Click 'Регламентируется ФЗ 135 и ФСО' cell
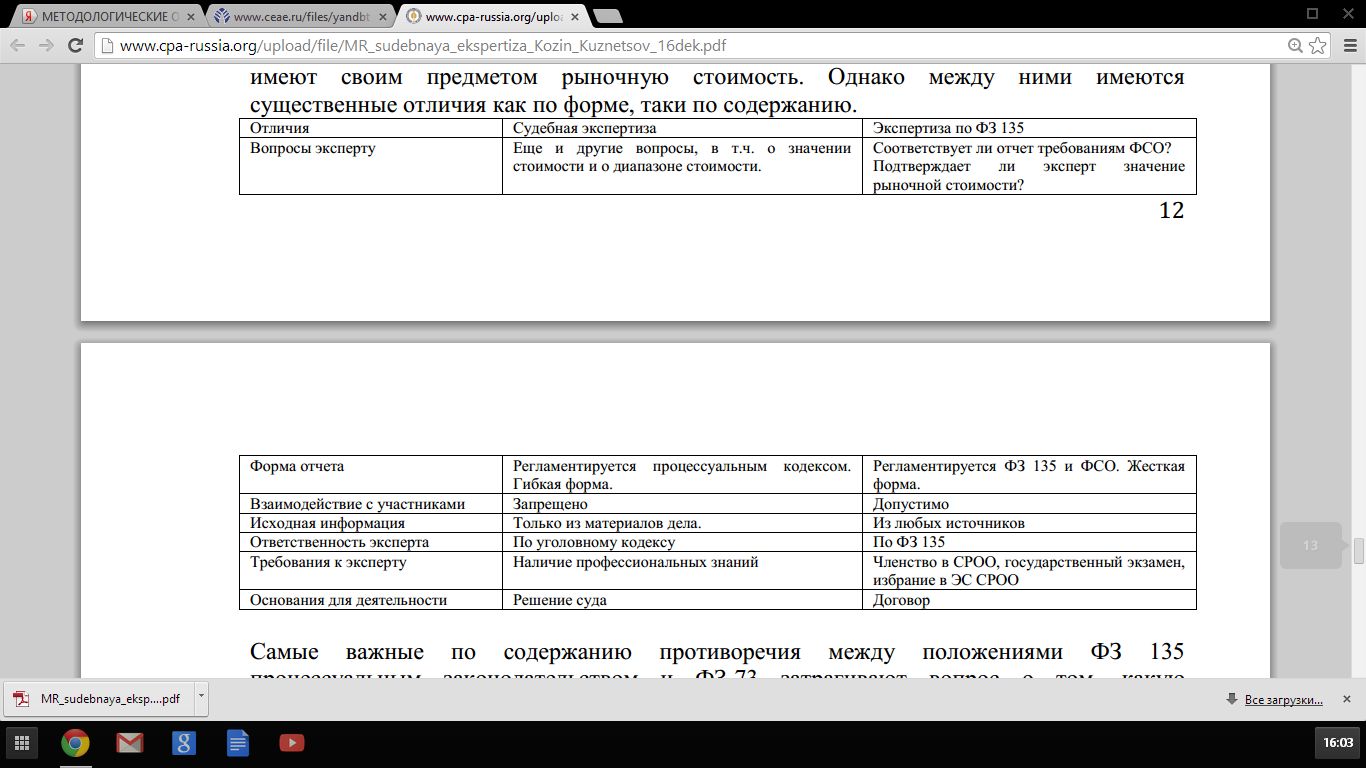 (1029, 475)
